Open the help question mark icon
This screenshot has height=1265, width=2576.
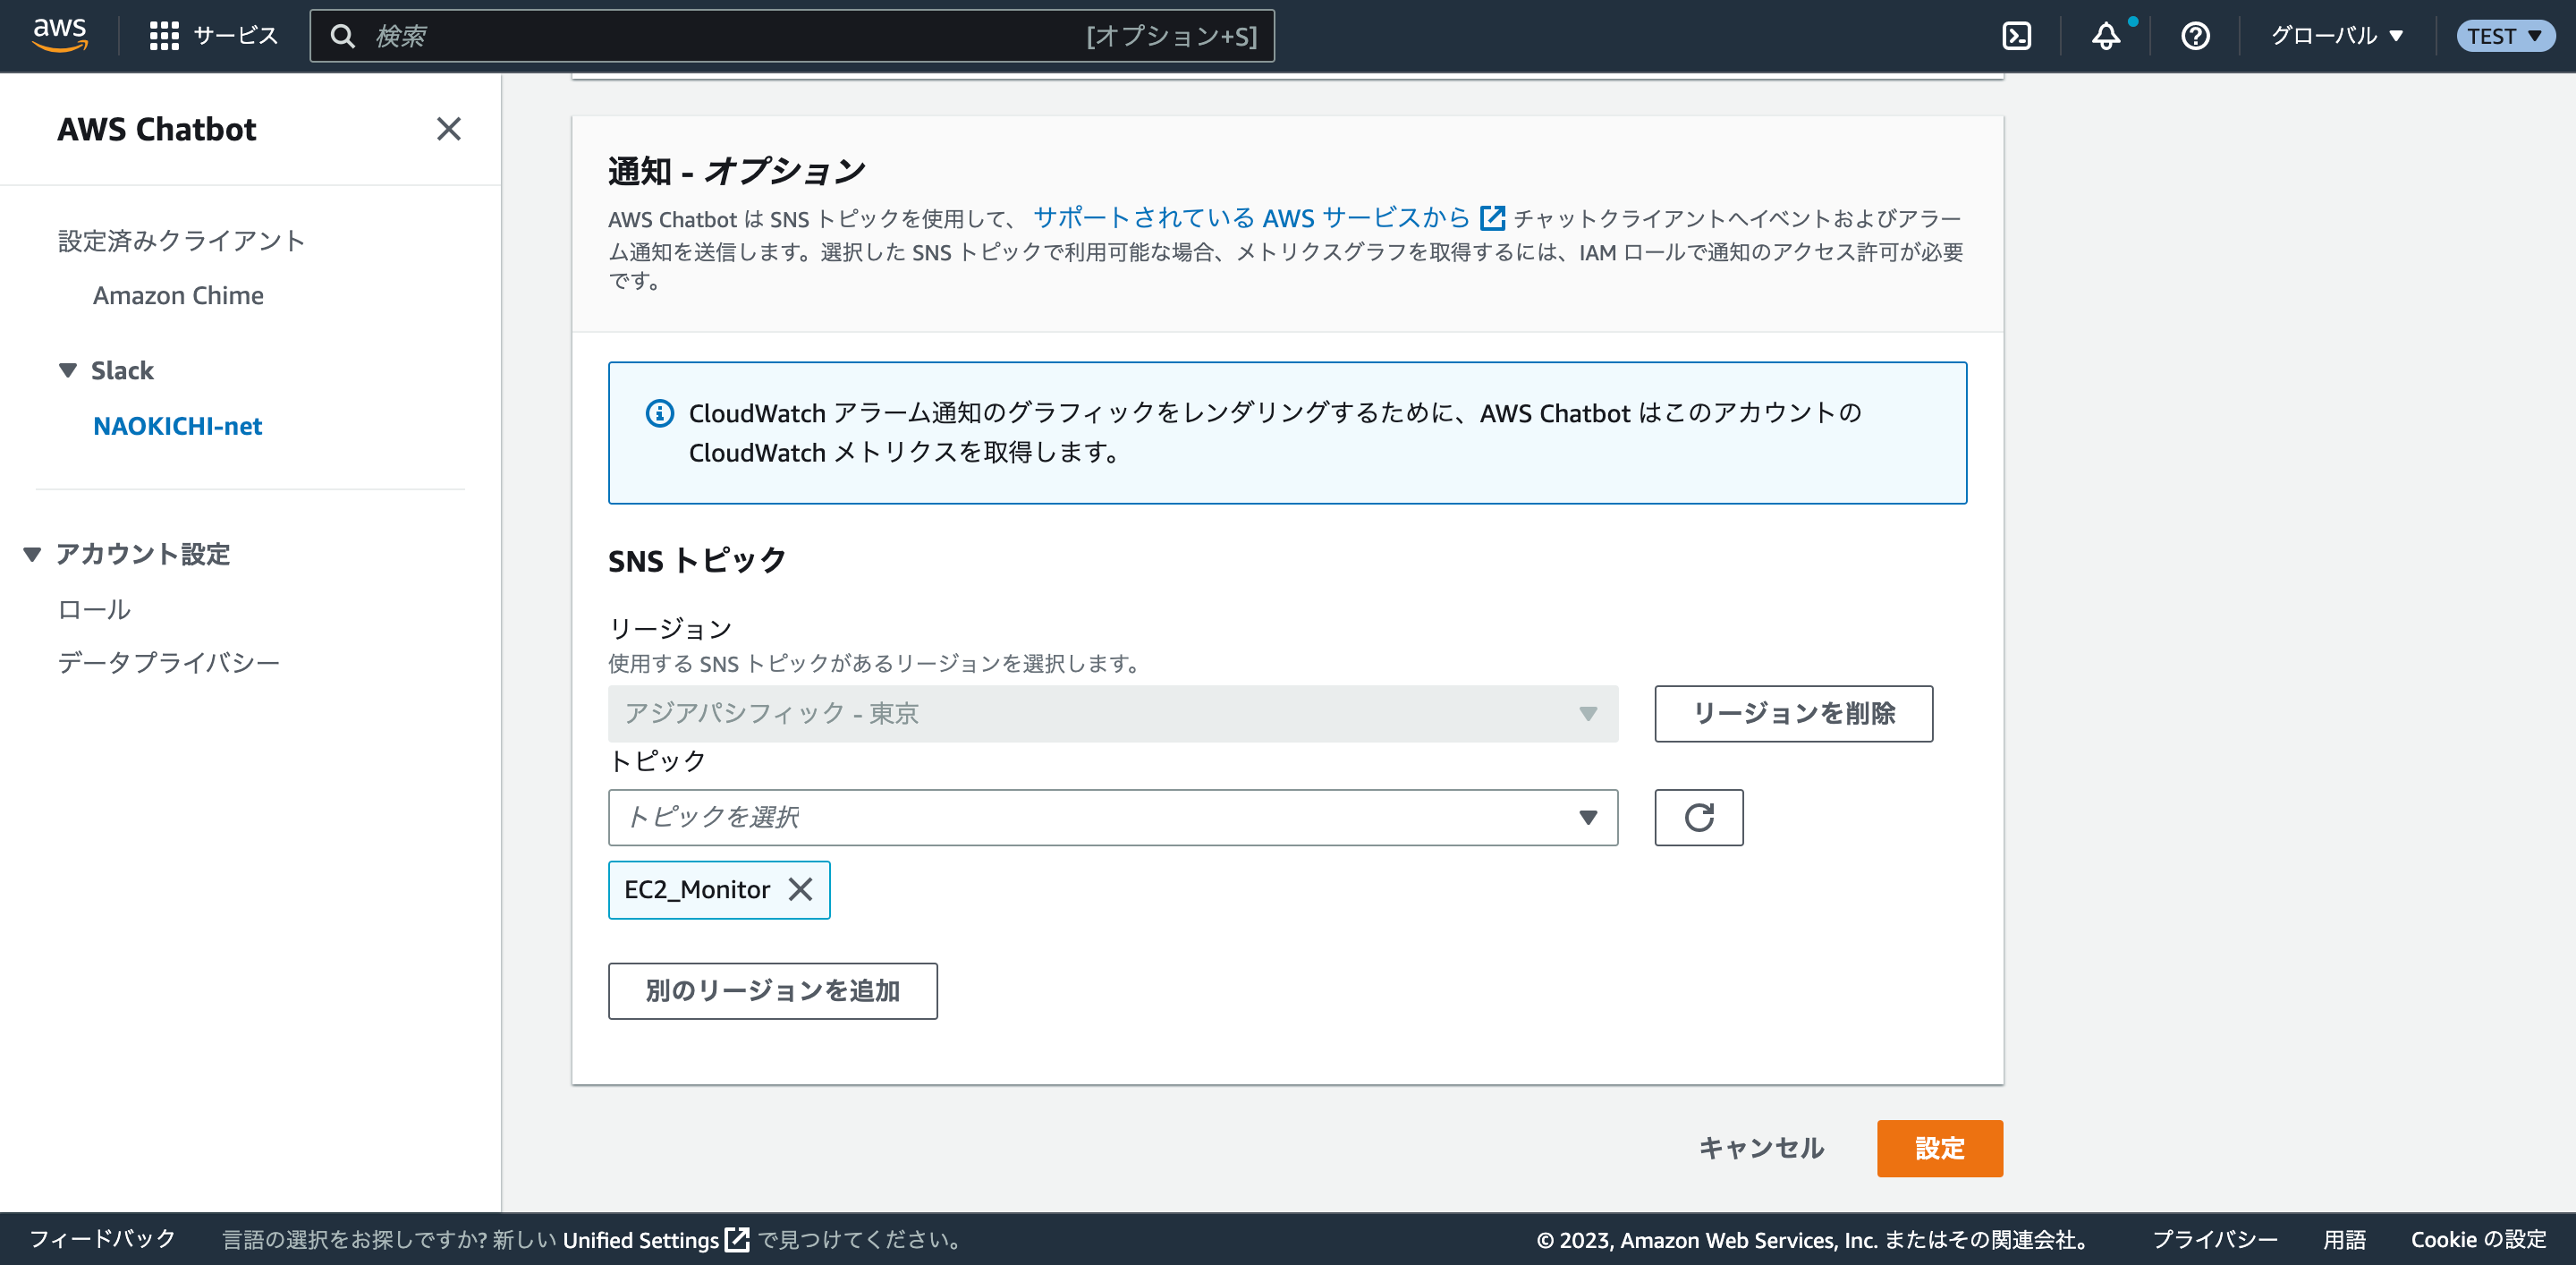2194,36
